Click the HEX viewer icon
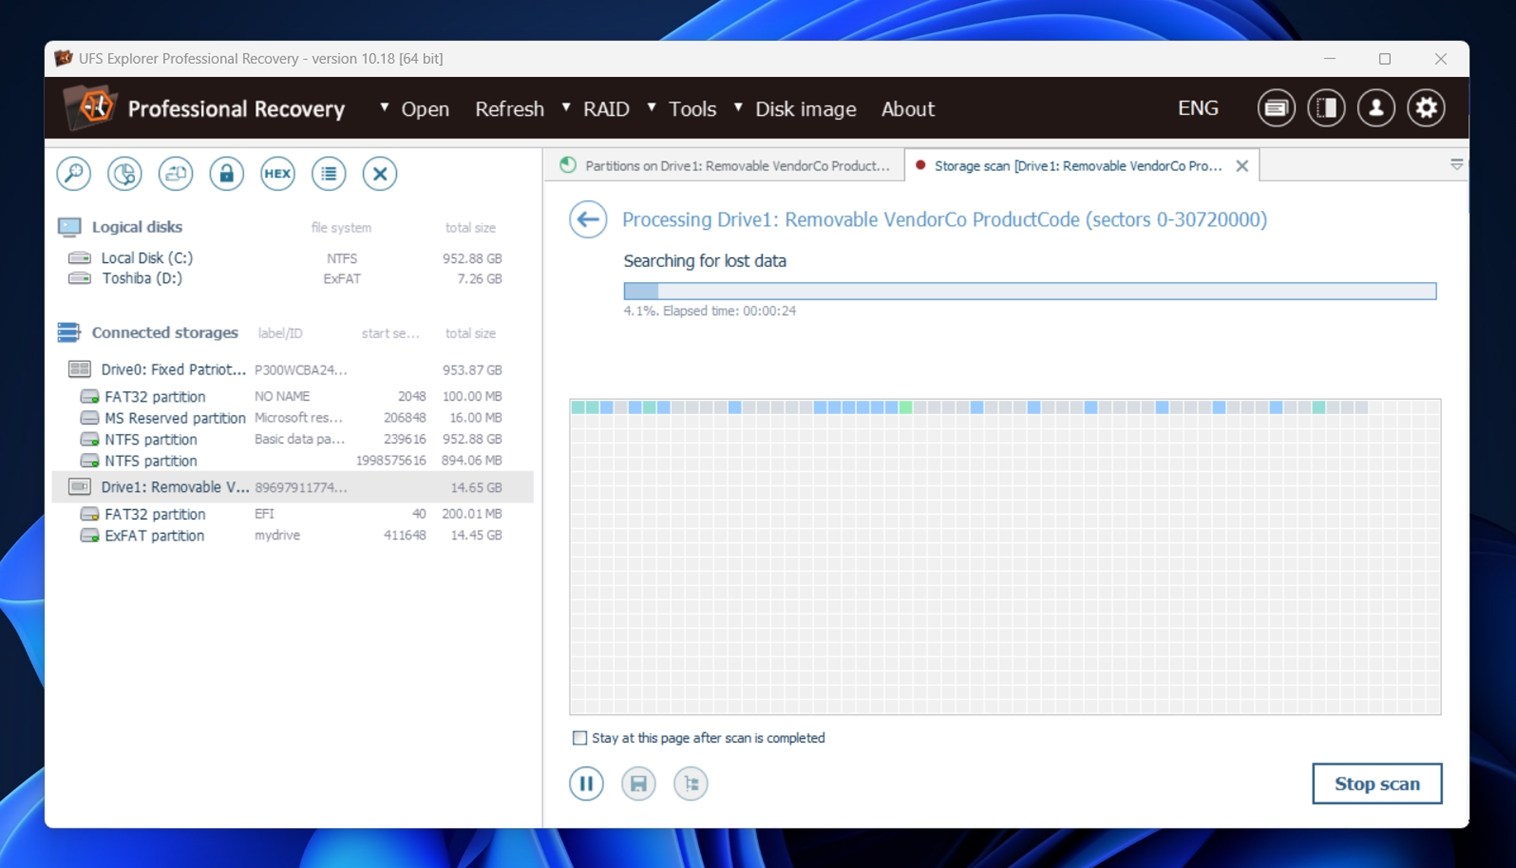The height and width of the screenshot is (868, 1516). [277, 174]
